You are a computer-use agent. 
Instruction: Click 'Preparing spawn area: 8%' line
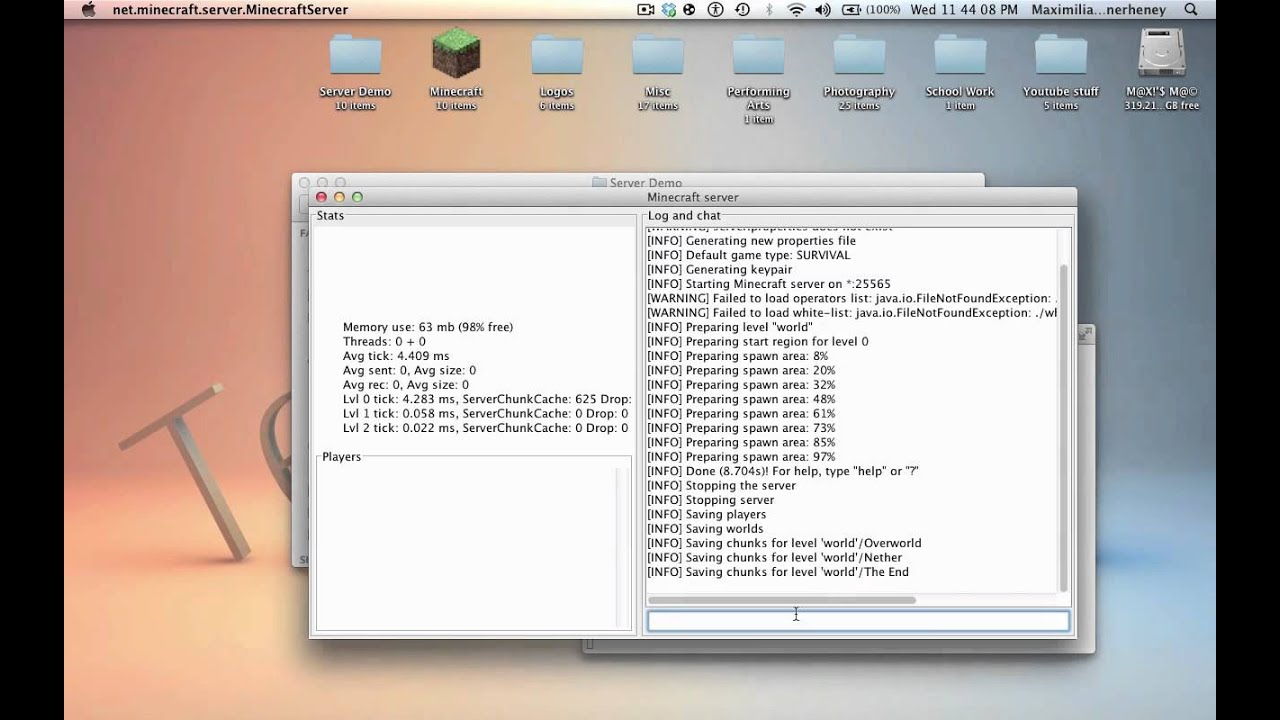click(738, 356)
